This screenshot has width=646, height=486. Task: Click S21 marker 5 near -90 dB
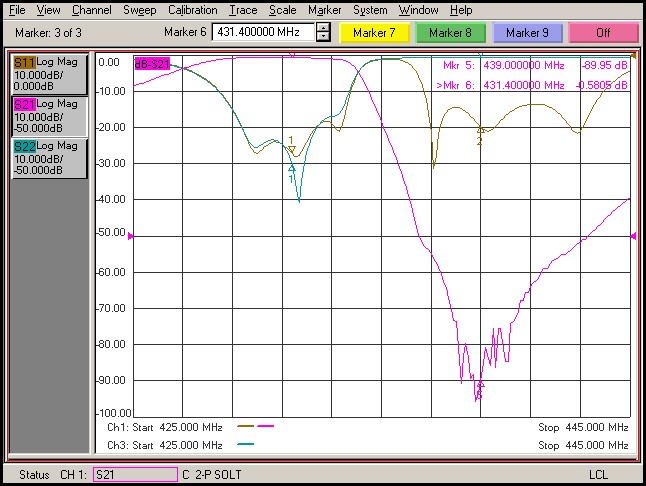click(480, 384)
